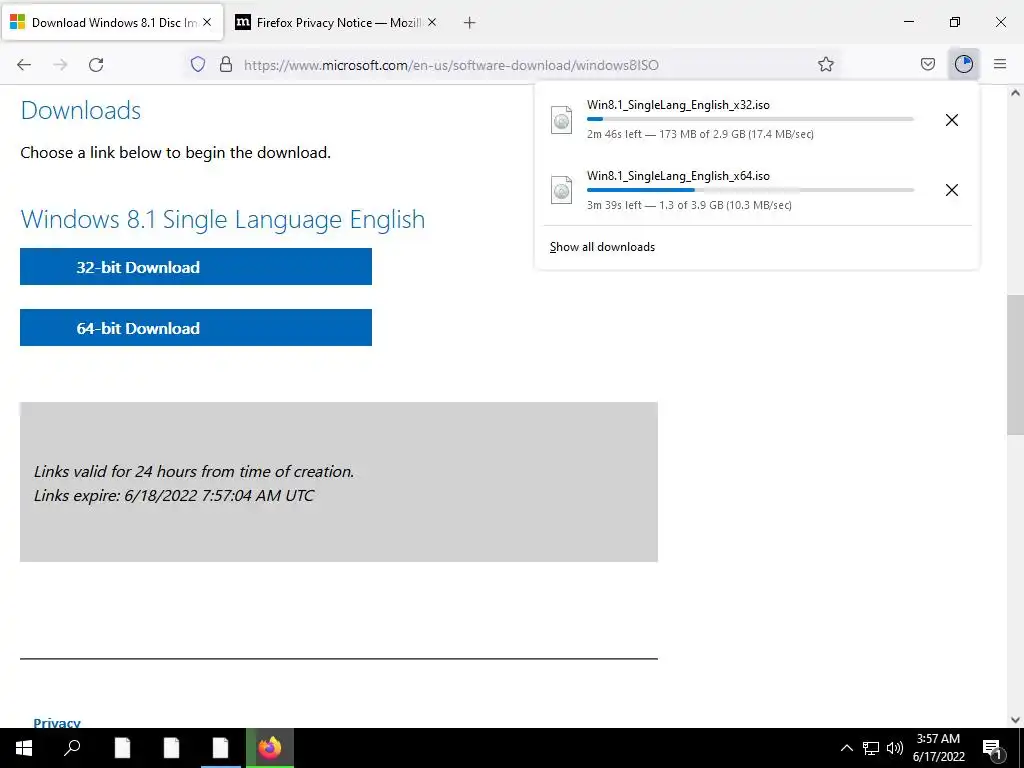Click the Win8.1_SingleLang_English_x32.iso file name
Screen dimensions: 1024x768
(x=678, y=104)
